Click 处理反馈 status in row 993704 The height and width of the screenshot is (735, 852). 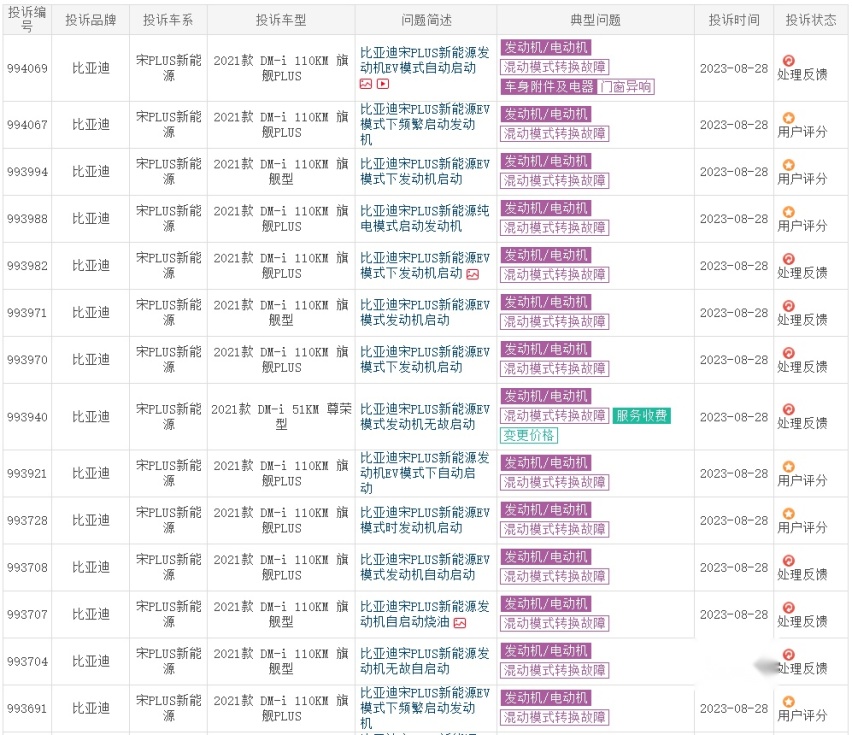click(802, 669)
